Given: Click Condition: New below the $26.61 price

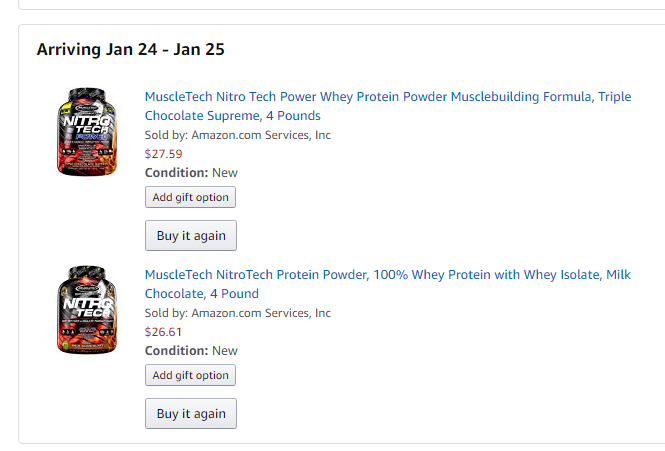Looking at the screenshot, I should click(x=191, y=351).
